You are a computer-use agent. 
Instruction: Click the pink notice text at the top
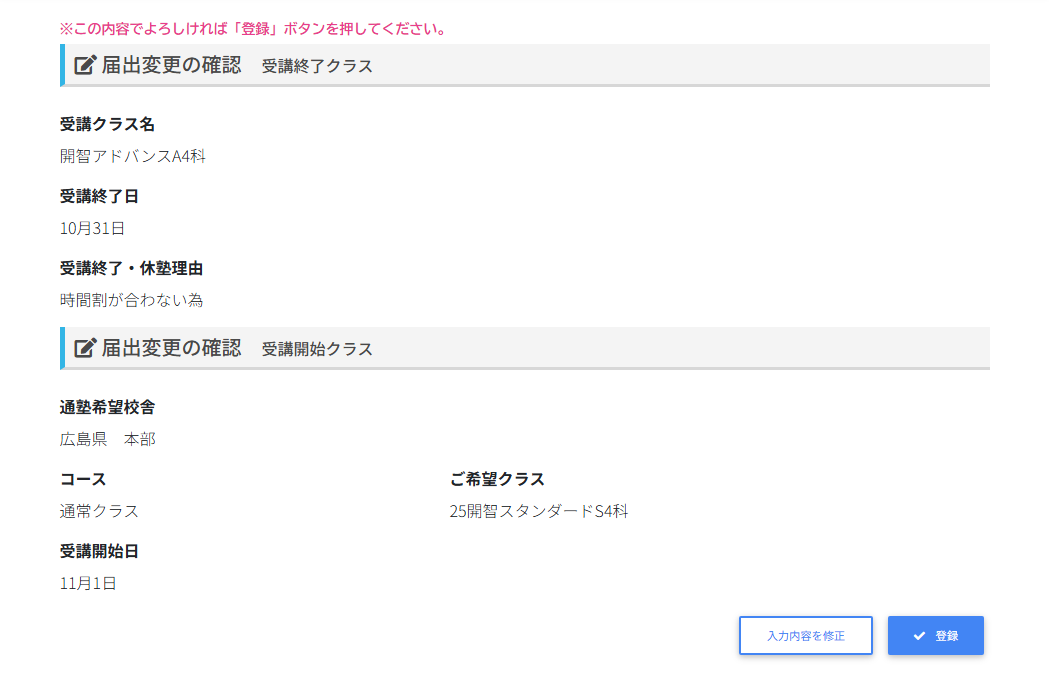(253, 28)
